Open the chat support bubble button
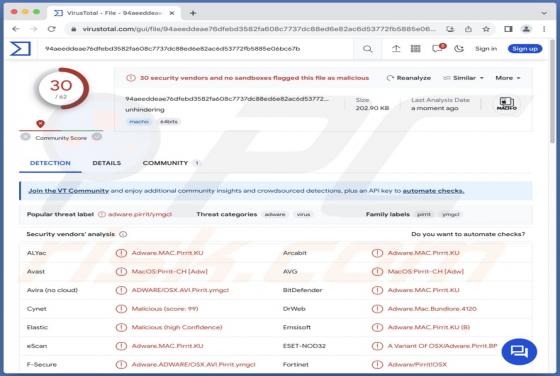This screenshot has height=376, width=560. click(x=519, y=352)
